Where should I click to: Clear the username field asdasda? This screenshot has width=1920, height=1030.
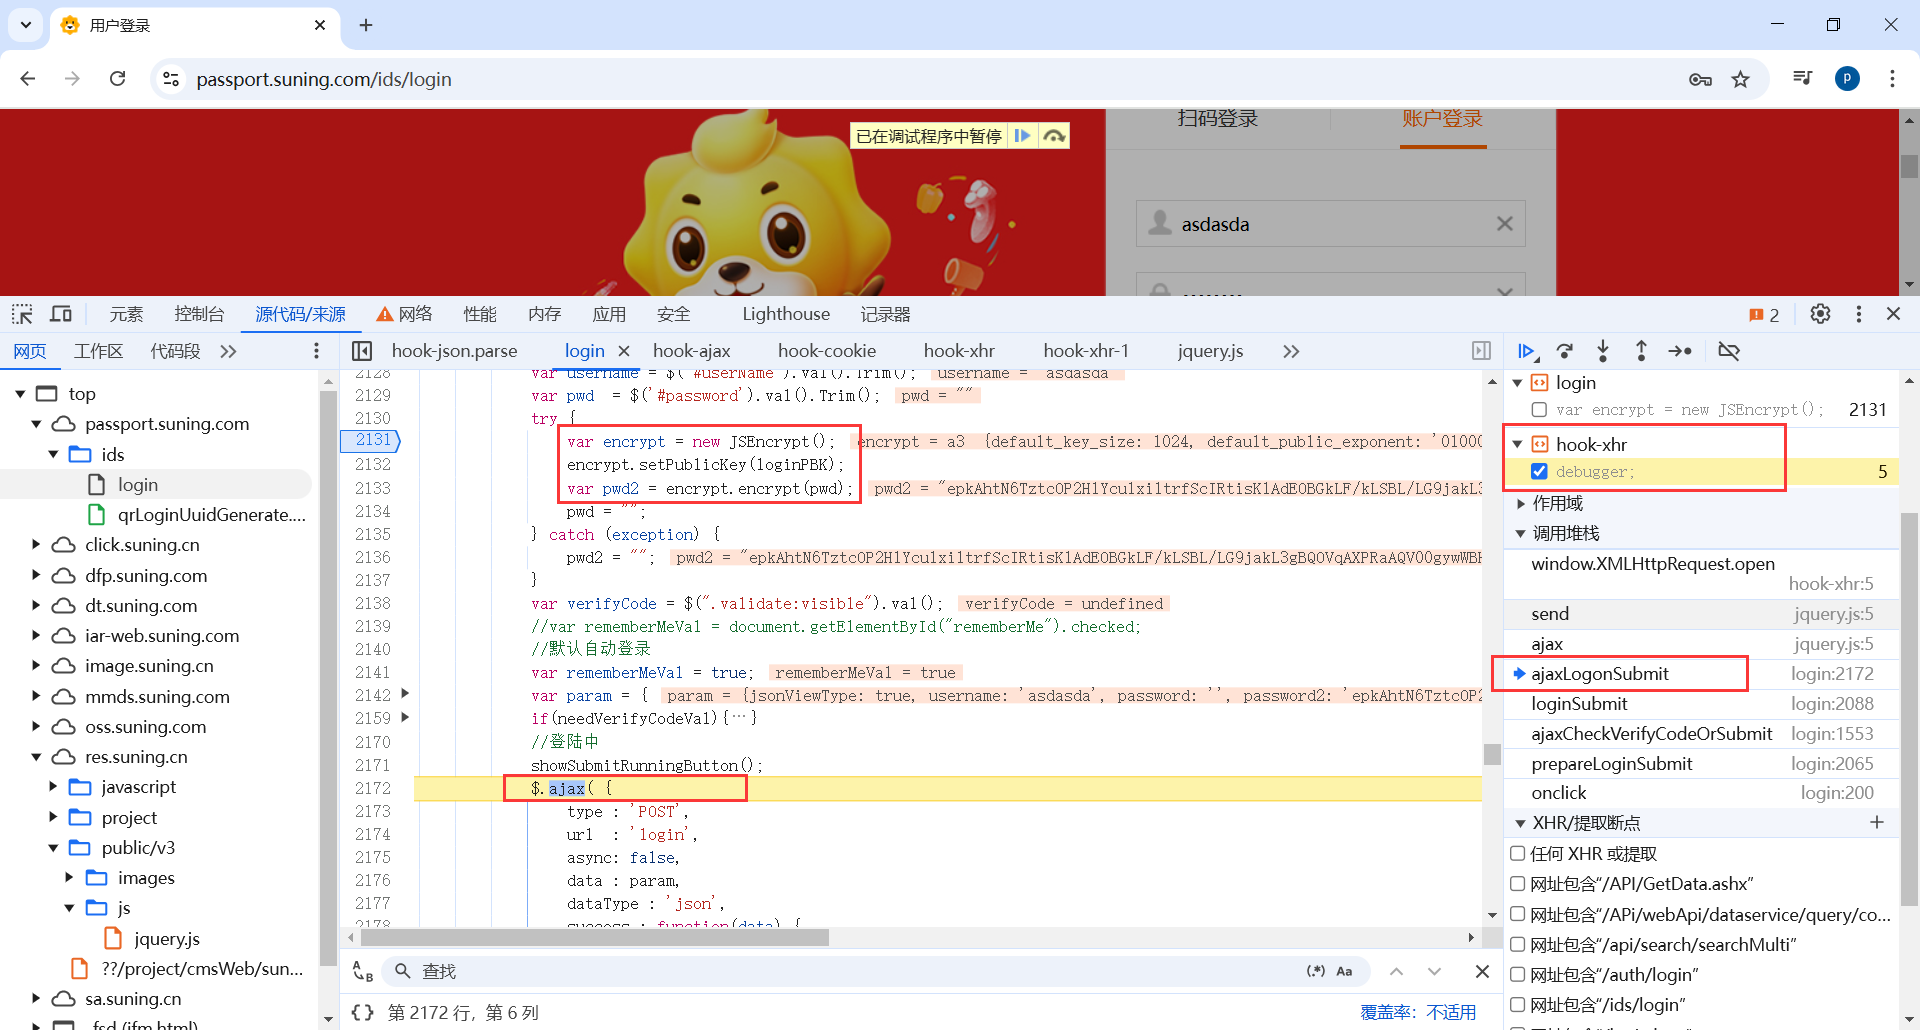pyautogui.click(x=1504, y=224)
